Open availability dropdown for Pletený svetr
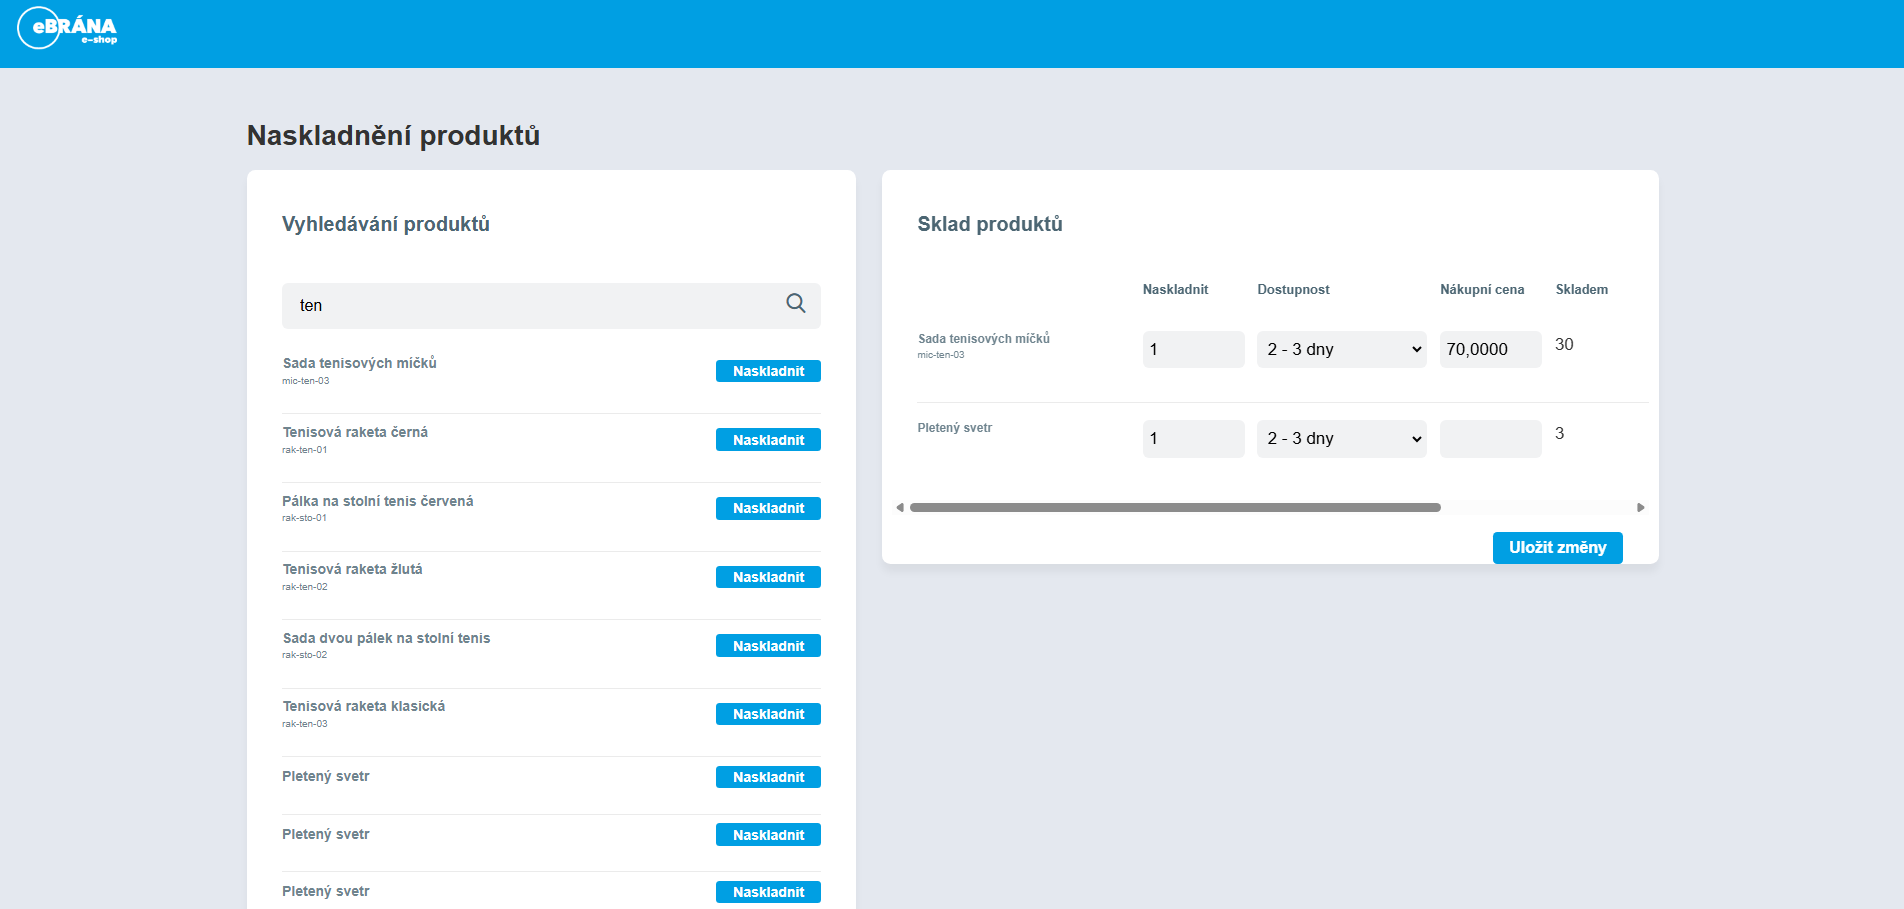The height and width of the screenshot is (909, 1904). tap(1341, 439)
